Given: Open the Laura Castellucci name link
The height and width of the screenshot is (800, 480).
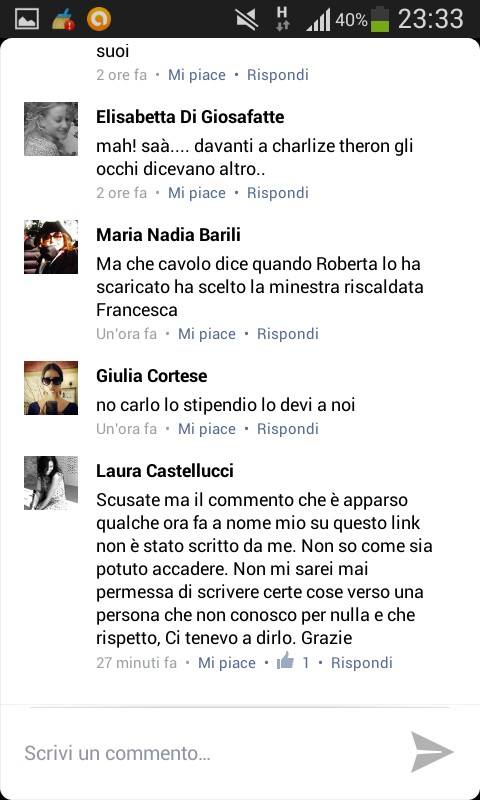Looking at the screenshot, I should coord(165,470).
